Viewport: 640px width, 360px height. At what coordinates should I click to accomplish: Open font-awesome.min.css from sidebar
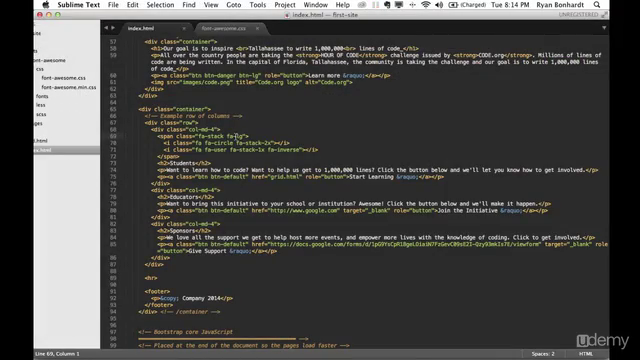point(69,87)
